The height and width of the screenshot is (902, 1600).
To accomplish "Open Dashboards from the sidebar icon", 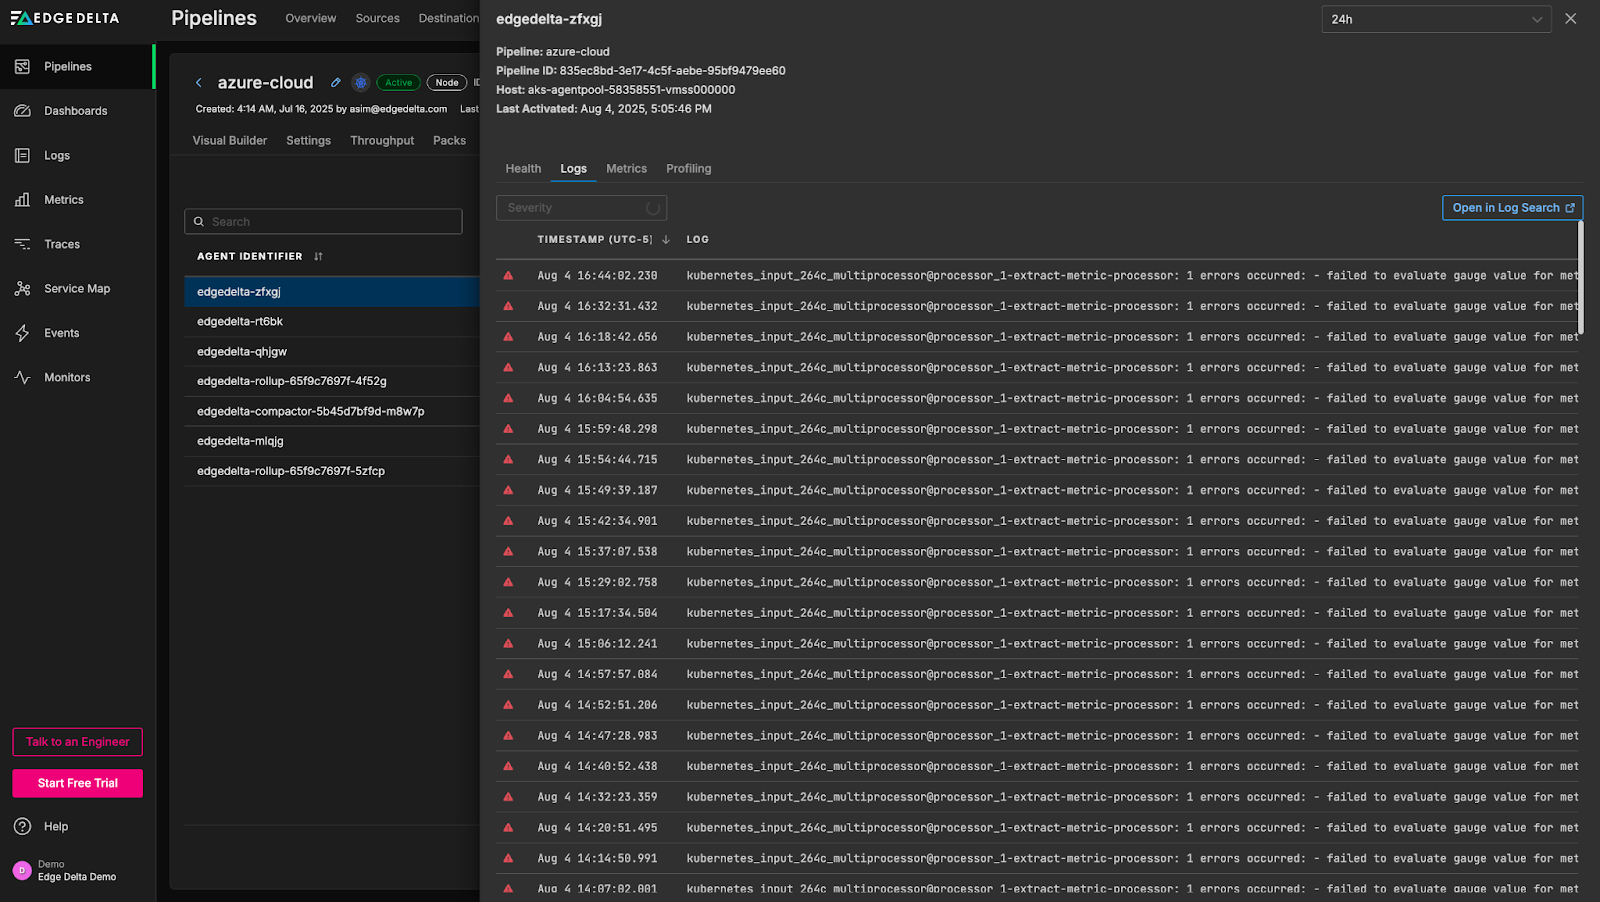I will [22, 111].
